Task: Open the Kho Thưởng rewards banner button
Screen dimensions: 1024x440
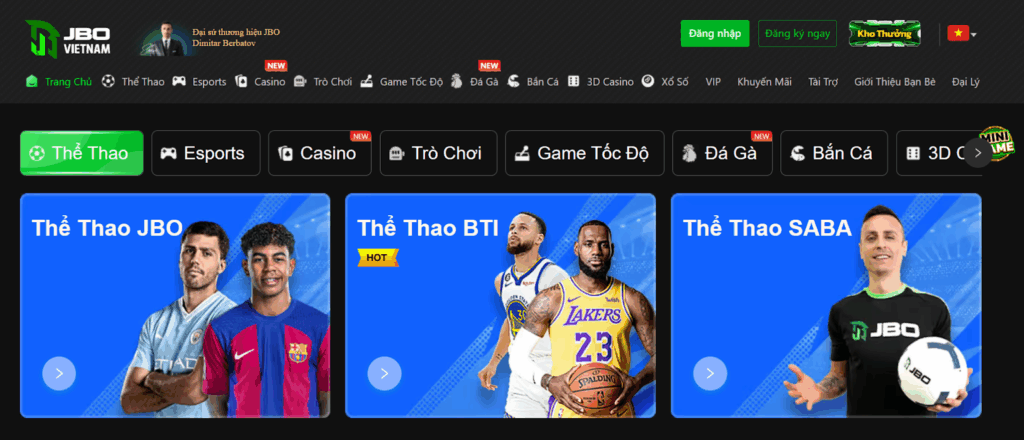Action: [885, 33]
